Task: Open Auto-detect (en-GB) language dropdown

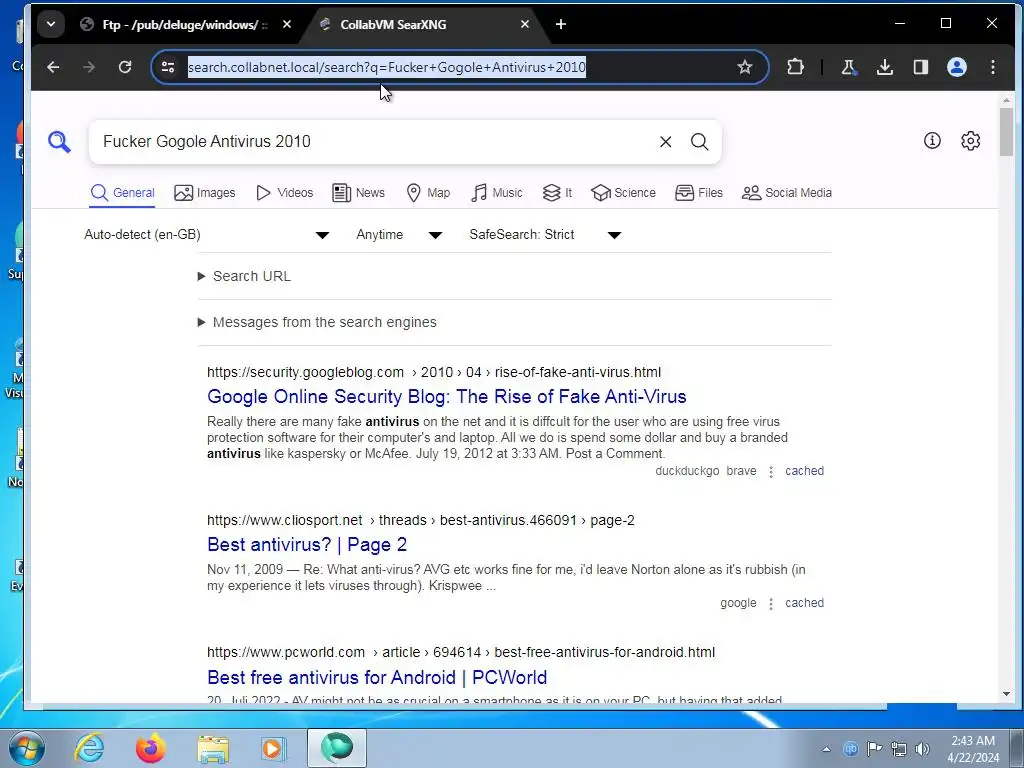Action: pyautogui.click(x=207, y=234)
